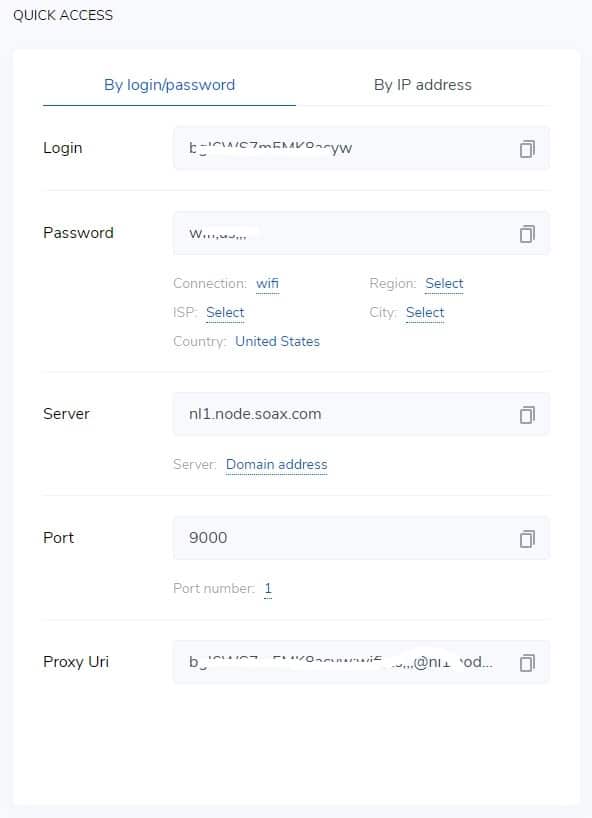
Task: Copy the Password value
Action: [x=527, y=234]
